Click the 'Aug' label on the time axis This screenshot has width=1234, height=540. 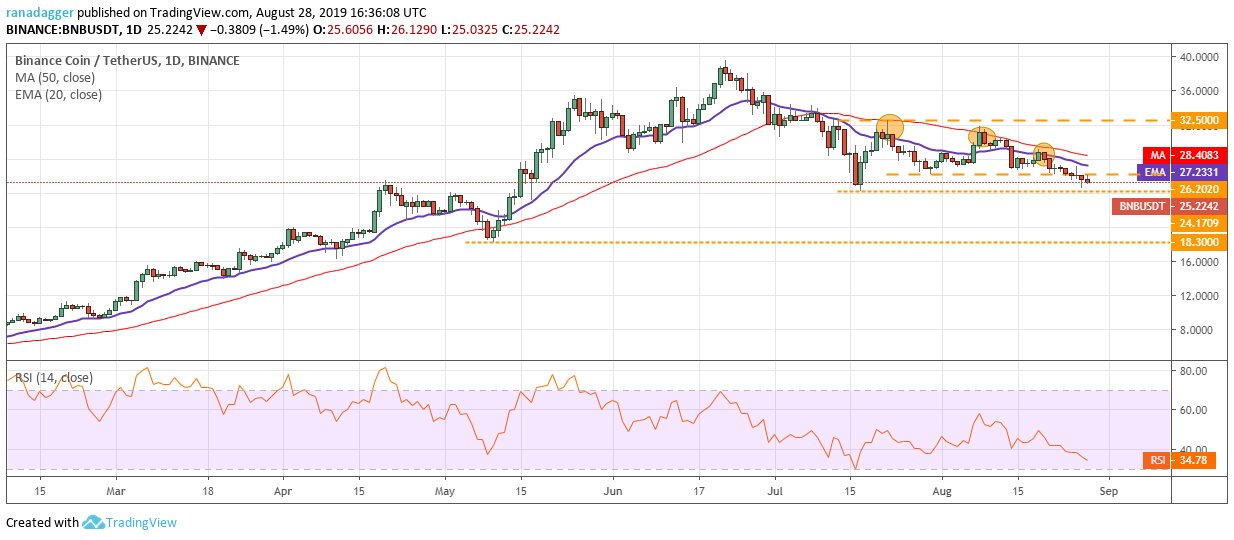pos(944,492)
